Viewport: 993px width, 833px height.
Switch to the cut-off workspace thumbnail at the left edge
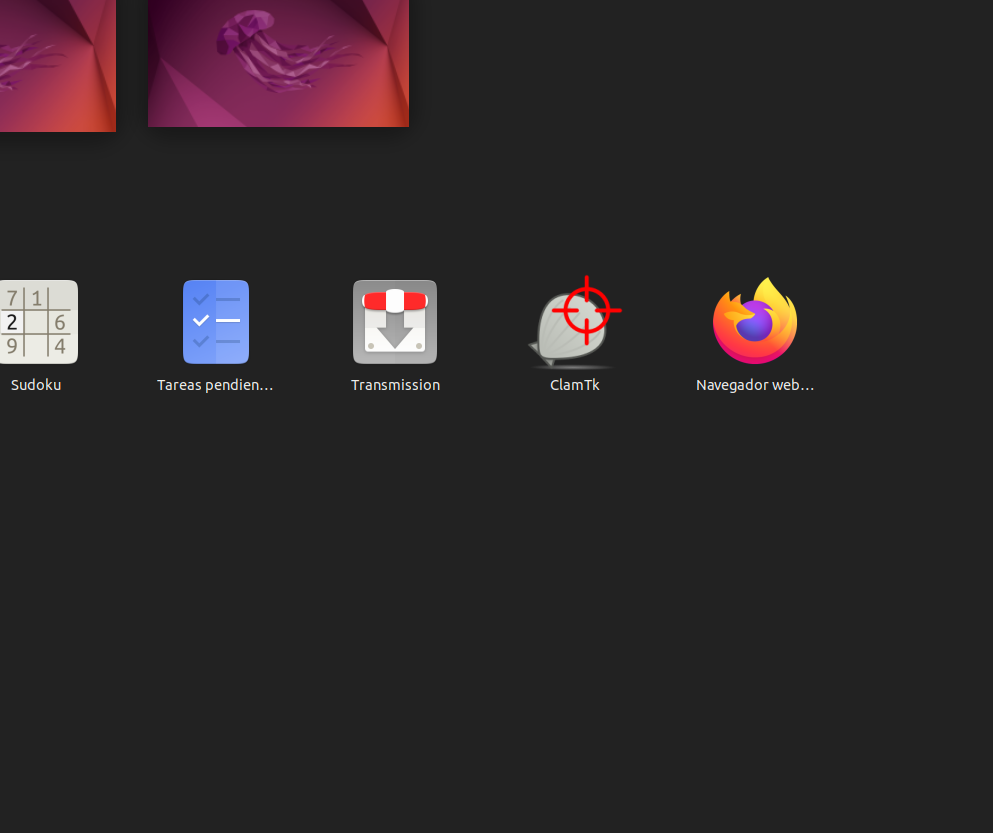[x=58, y=66]
